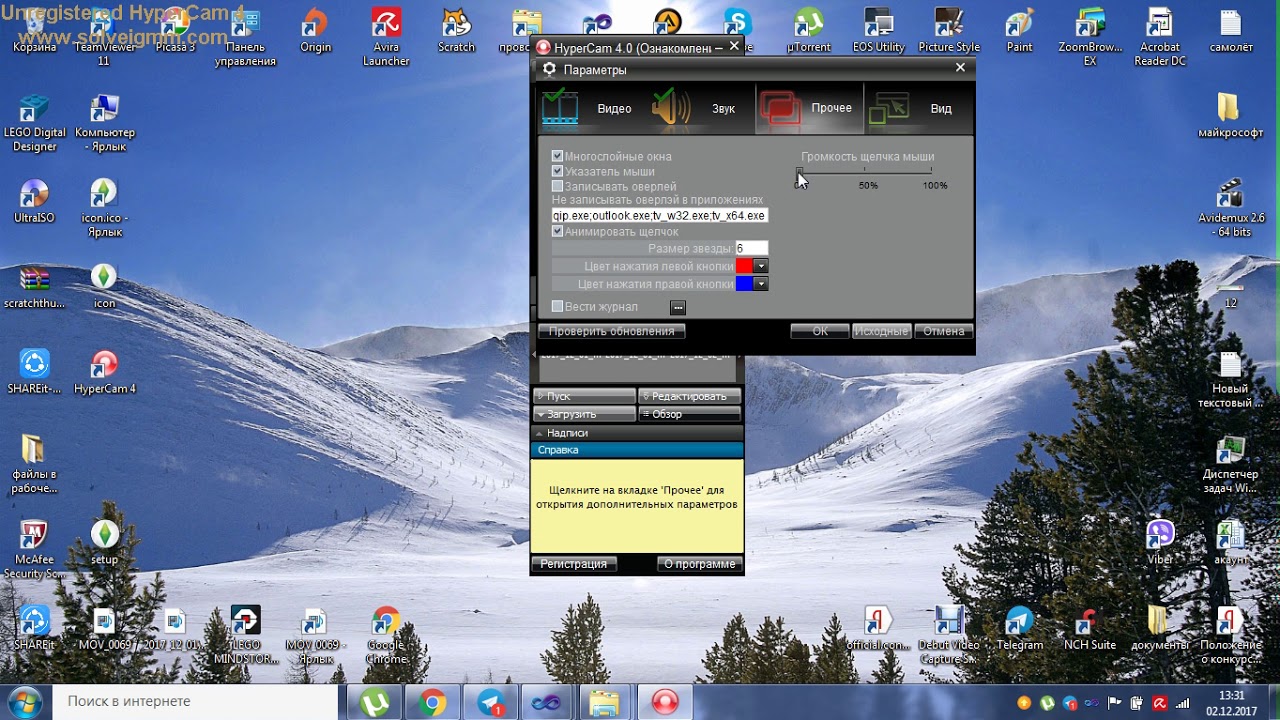Open right-click color dropdown arrow

point(761,284)
